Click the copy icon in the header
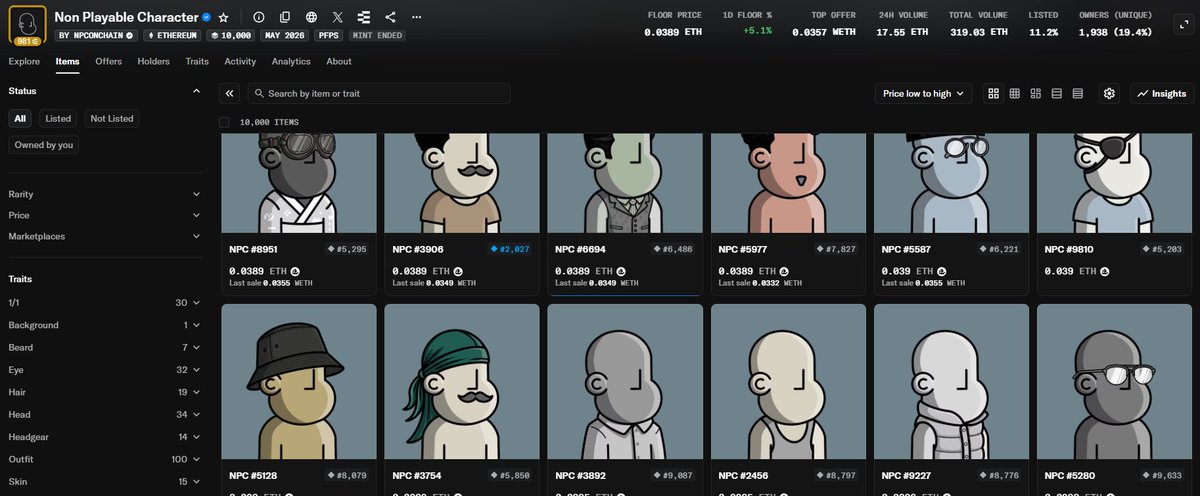 pos(285,17)
